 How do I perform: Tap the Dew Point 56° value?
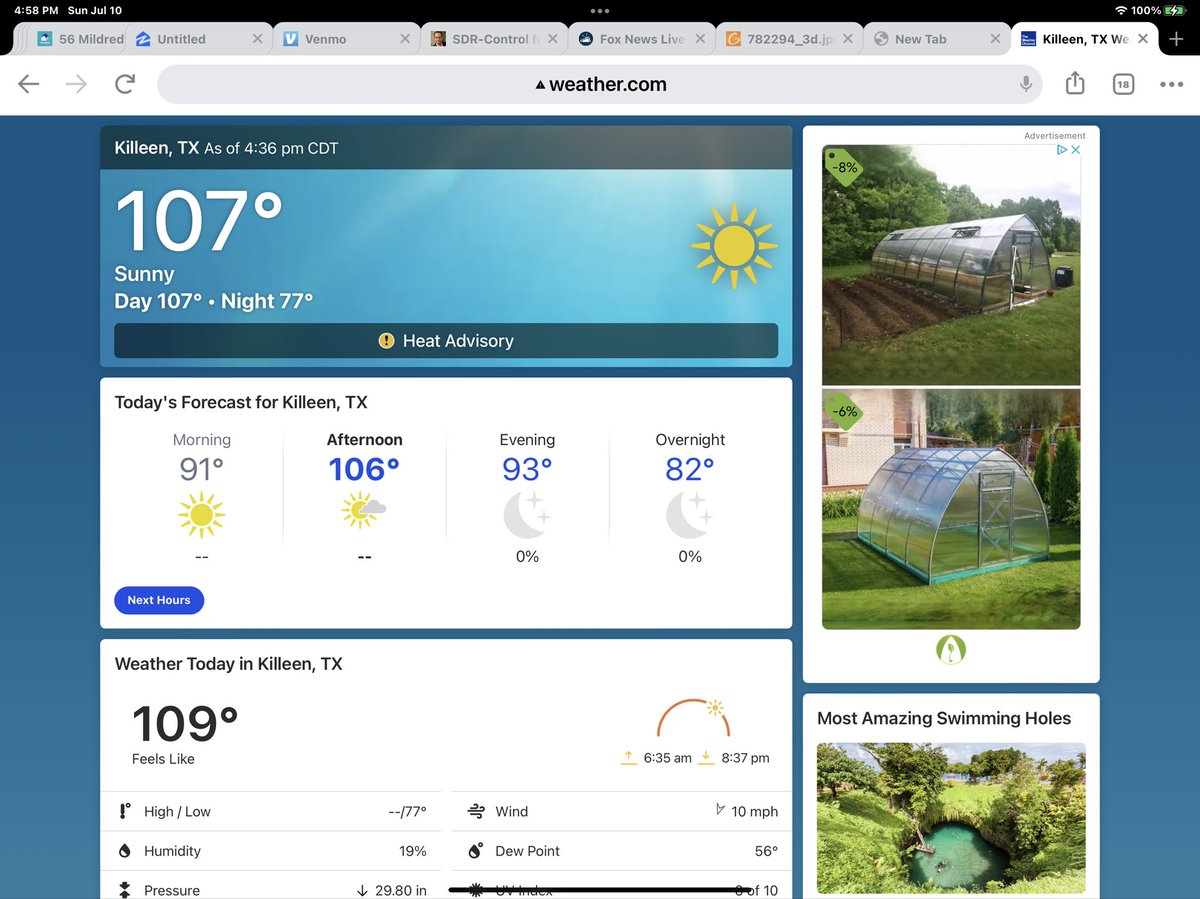tap(766, 851)
